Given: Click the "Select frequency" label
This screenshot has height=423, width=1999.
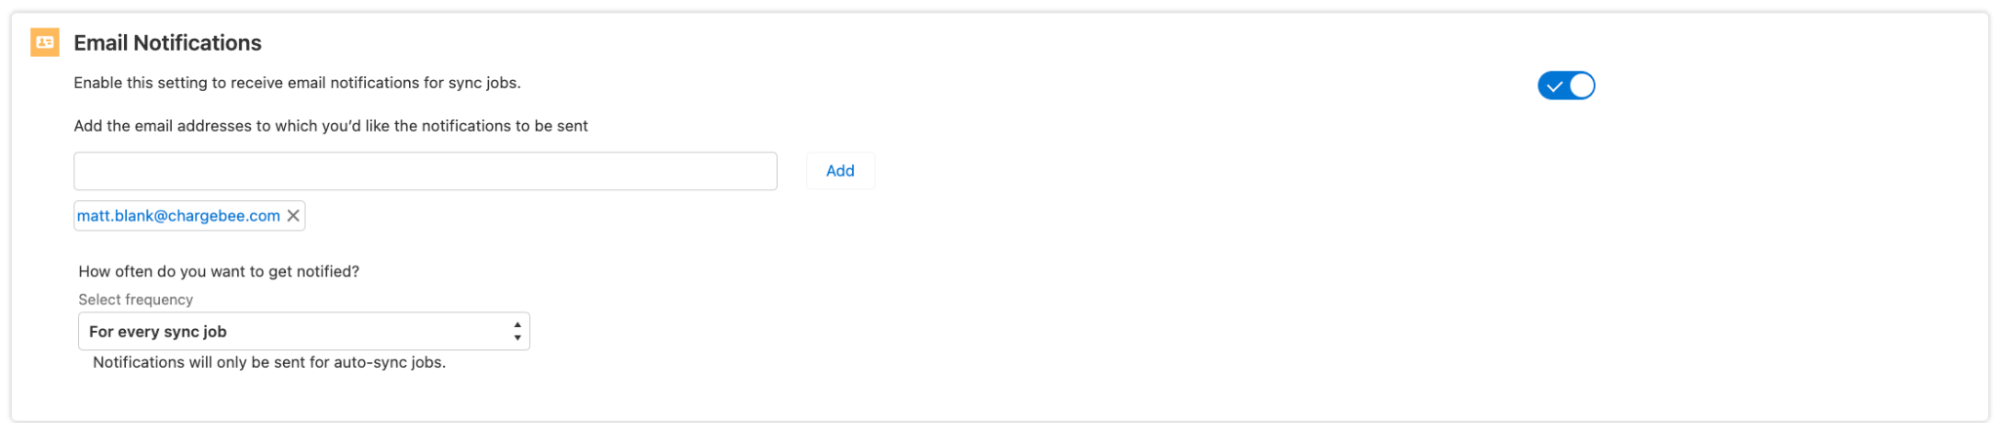Looking at the screenshot, I should [136, 300].
